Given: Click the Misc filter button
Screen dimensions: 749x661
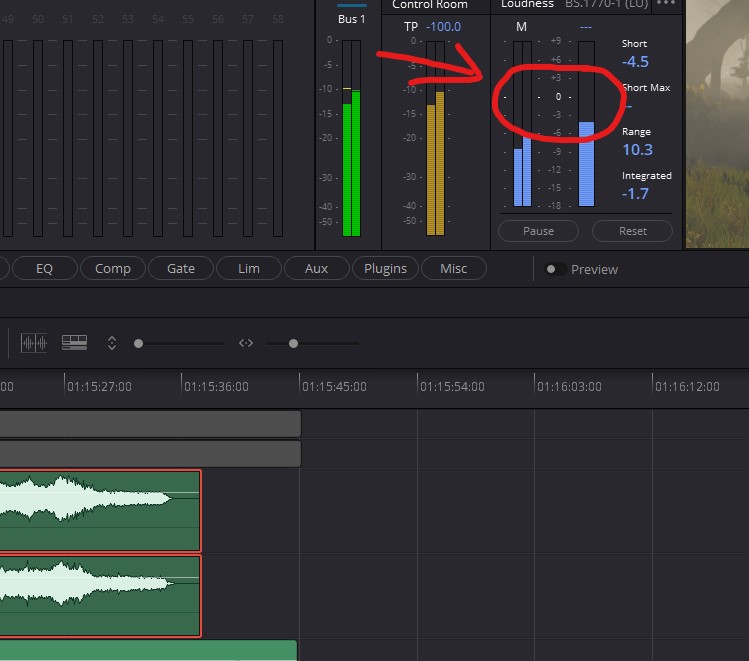Looking at the screenshot, I should click(453, 268).
